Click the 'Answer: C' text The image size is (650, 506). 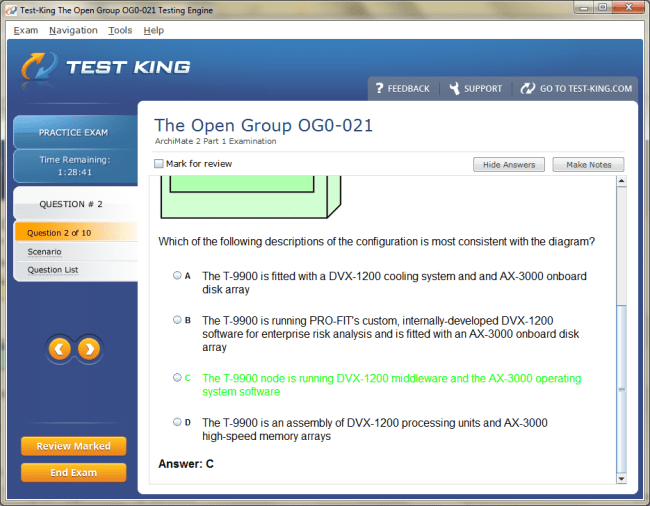pyautogui.click(x=186, y=464)
